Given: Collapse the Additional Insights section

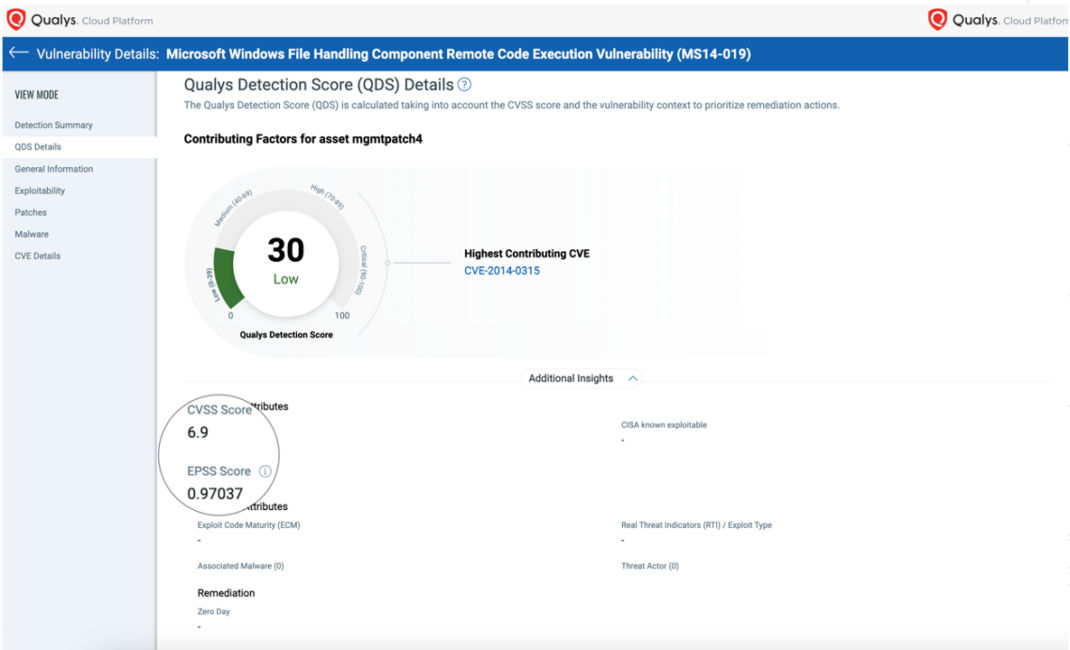Looking at the screenshot, I should pos(633,378).
